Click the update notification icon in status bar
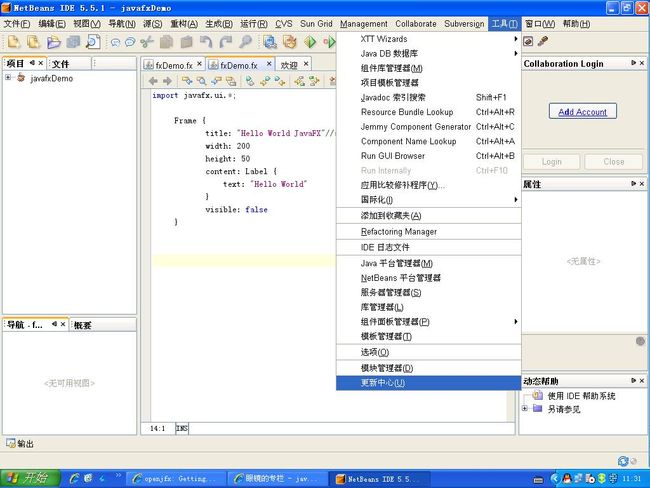650x488 pixels. click(623, 461)
